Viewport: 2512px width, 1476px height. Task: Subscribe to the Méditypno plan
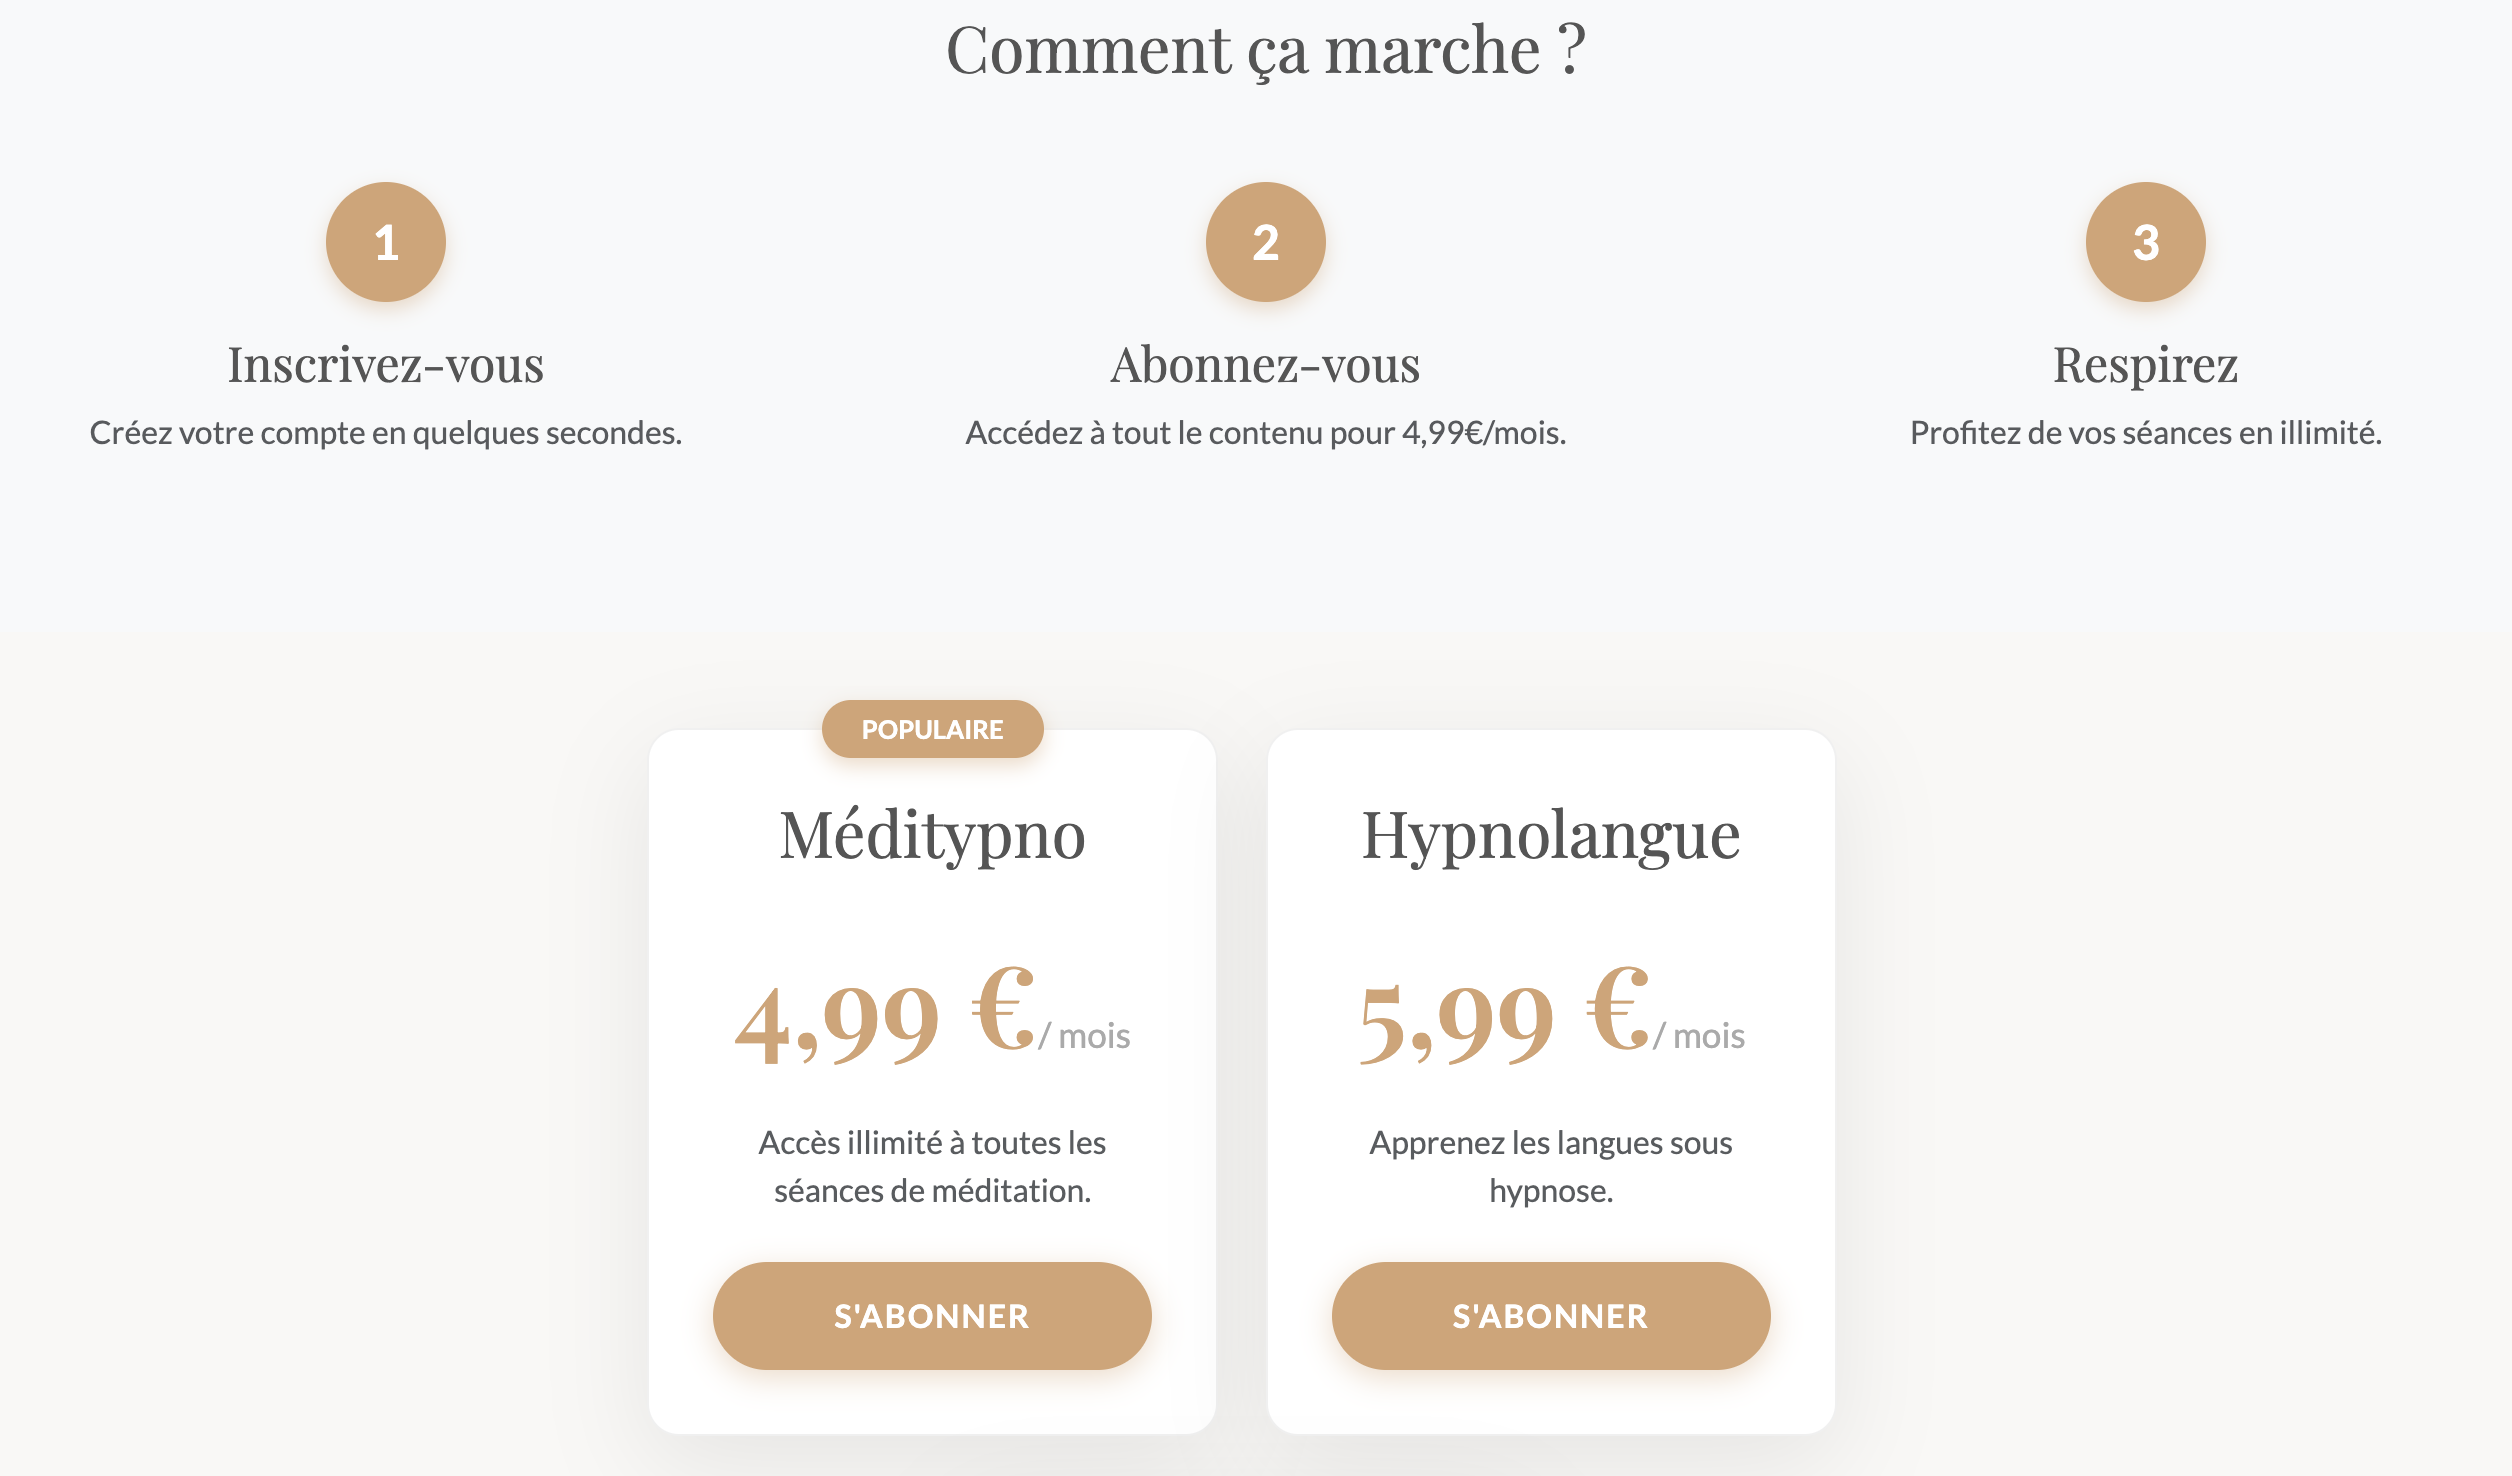932,1315
